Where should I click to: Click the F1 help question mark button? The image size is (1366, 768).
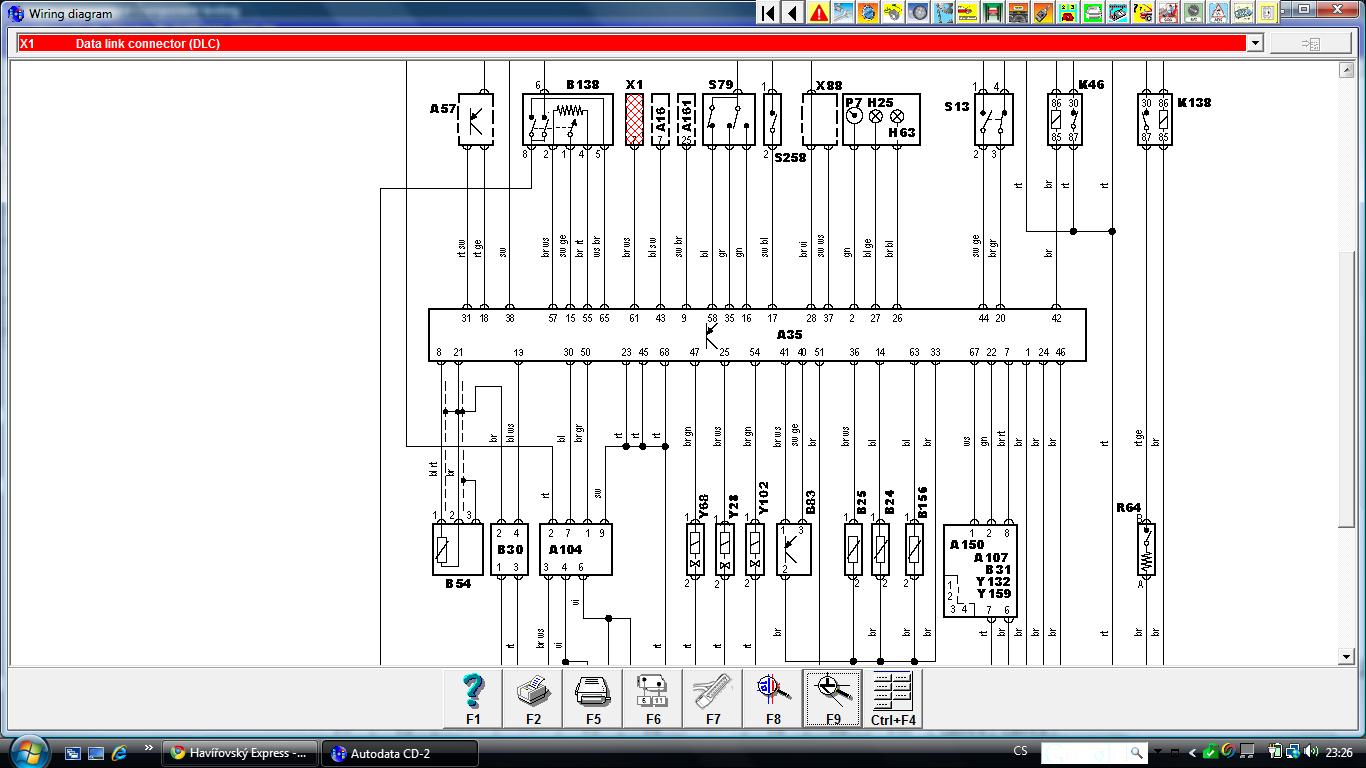click(473, 697)
